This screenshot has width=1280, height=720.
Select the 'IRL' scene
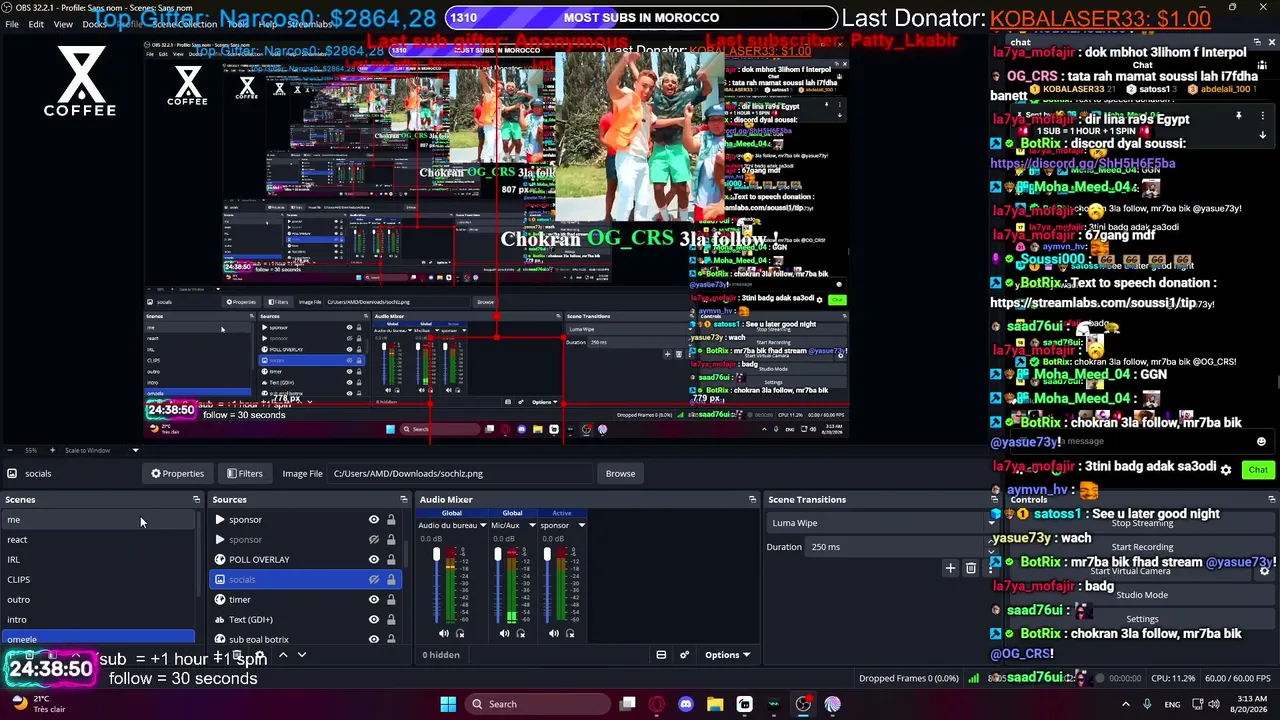click(x=99, y=559)
